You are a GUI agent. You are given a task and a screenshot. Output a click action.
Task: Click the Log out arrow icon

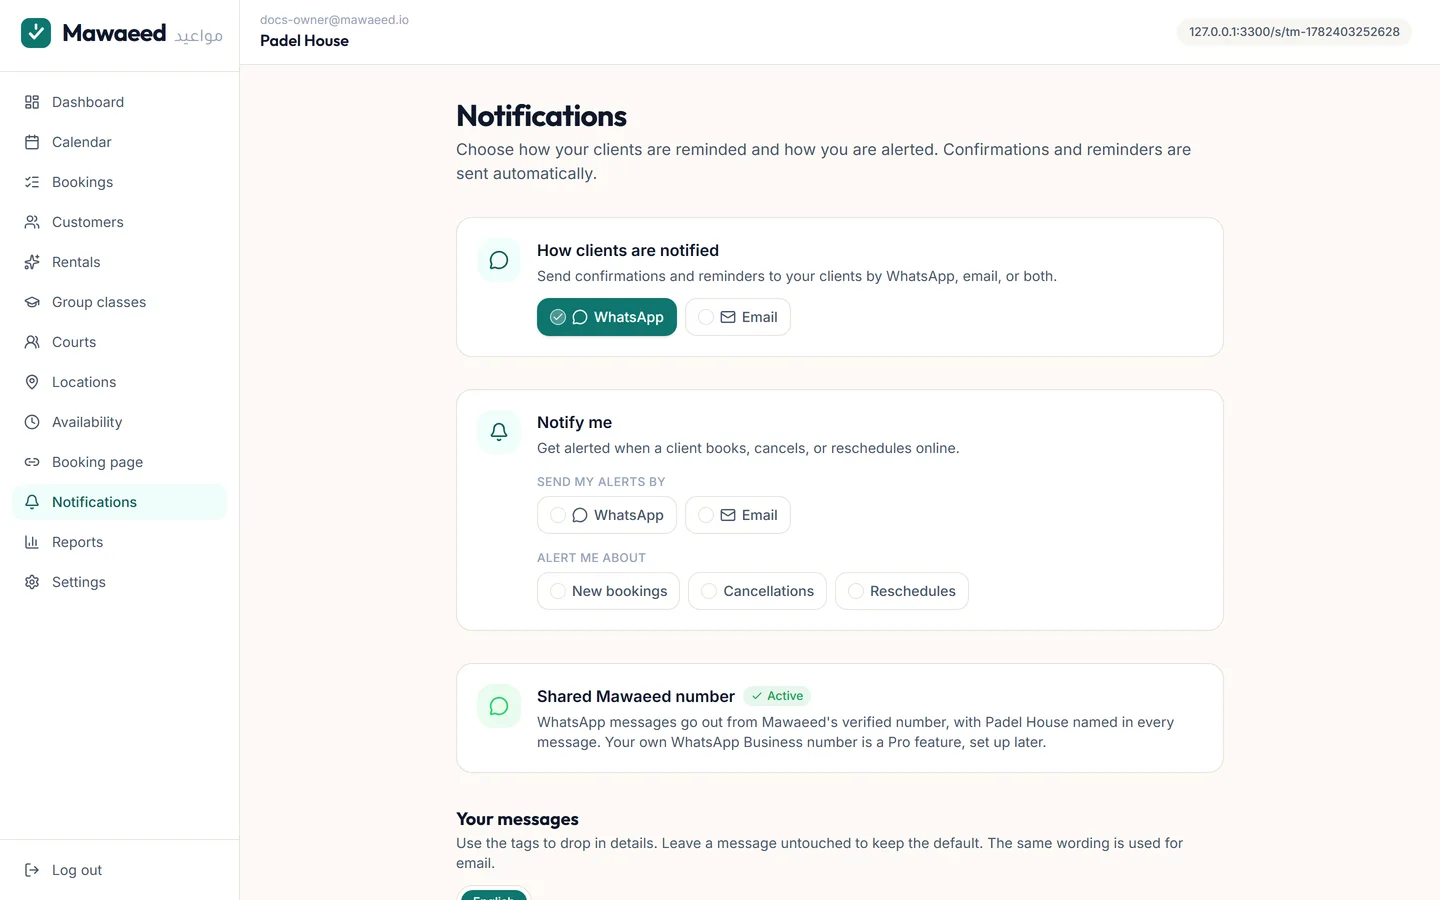click(32, 870)
